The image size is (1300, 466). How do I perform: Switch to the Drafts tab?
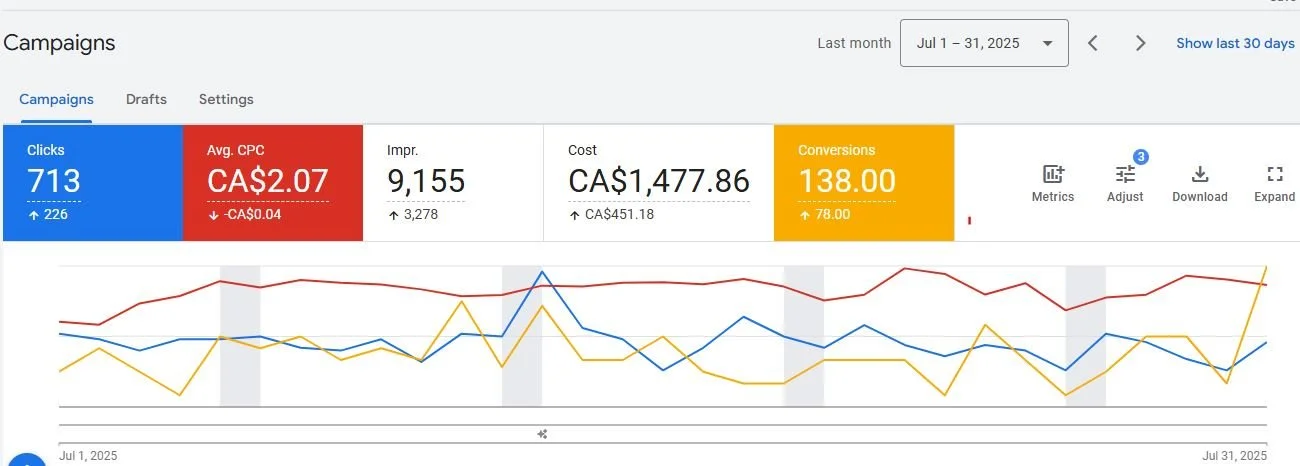coord(146,99)
